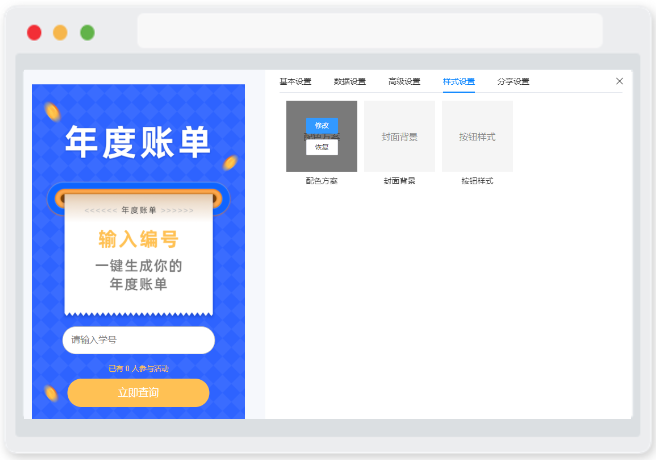Click the browser address bar
The image size is (656, 460).
(370, 31)
